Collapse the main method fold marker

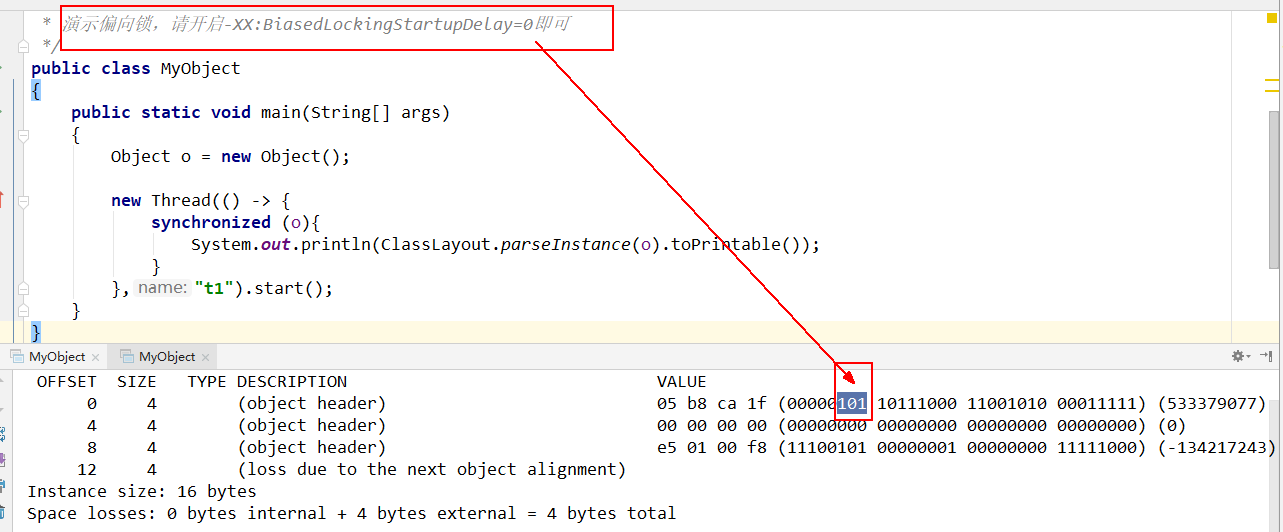tap(22, 134)
